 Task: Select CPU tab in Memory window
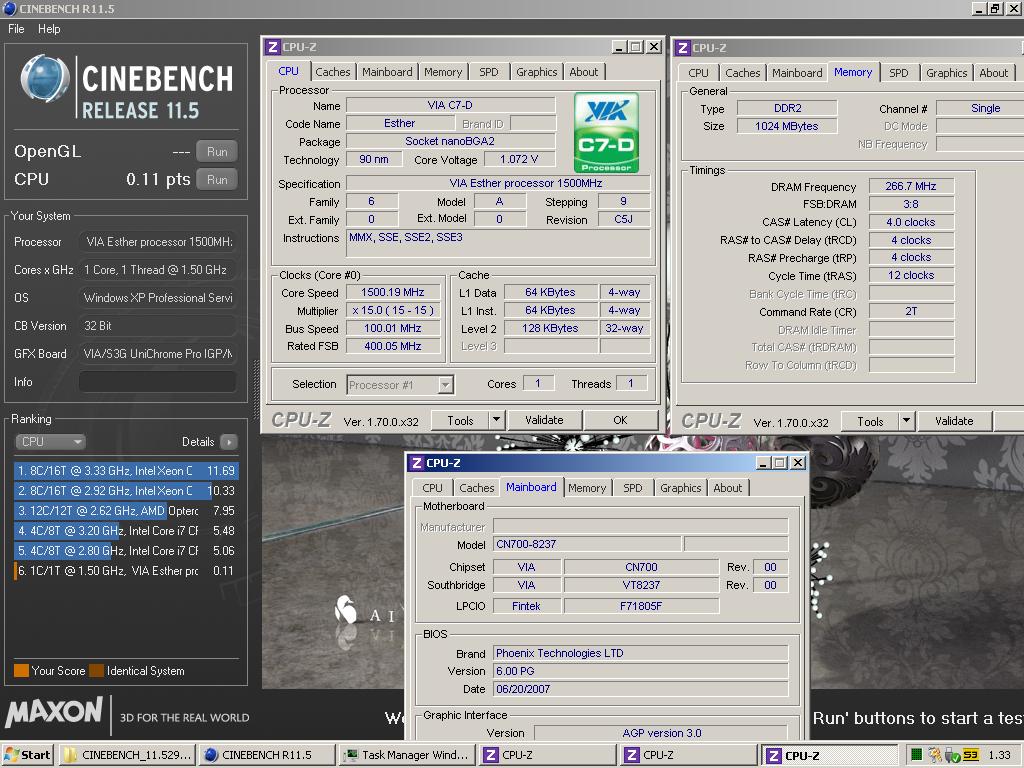(698, 73)
